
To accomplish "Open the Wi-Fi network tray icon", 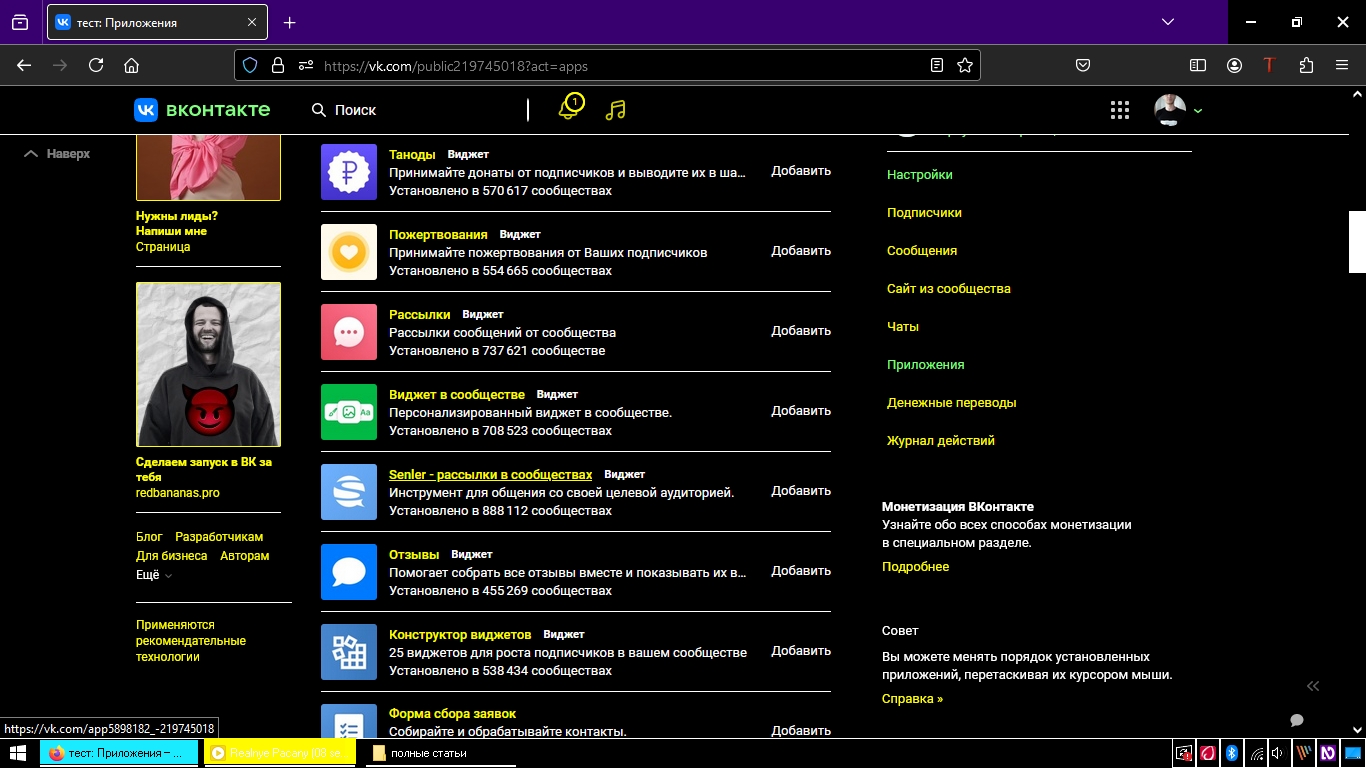I will click(1257, 753).
